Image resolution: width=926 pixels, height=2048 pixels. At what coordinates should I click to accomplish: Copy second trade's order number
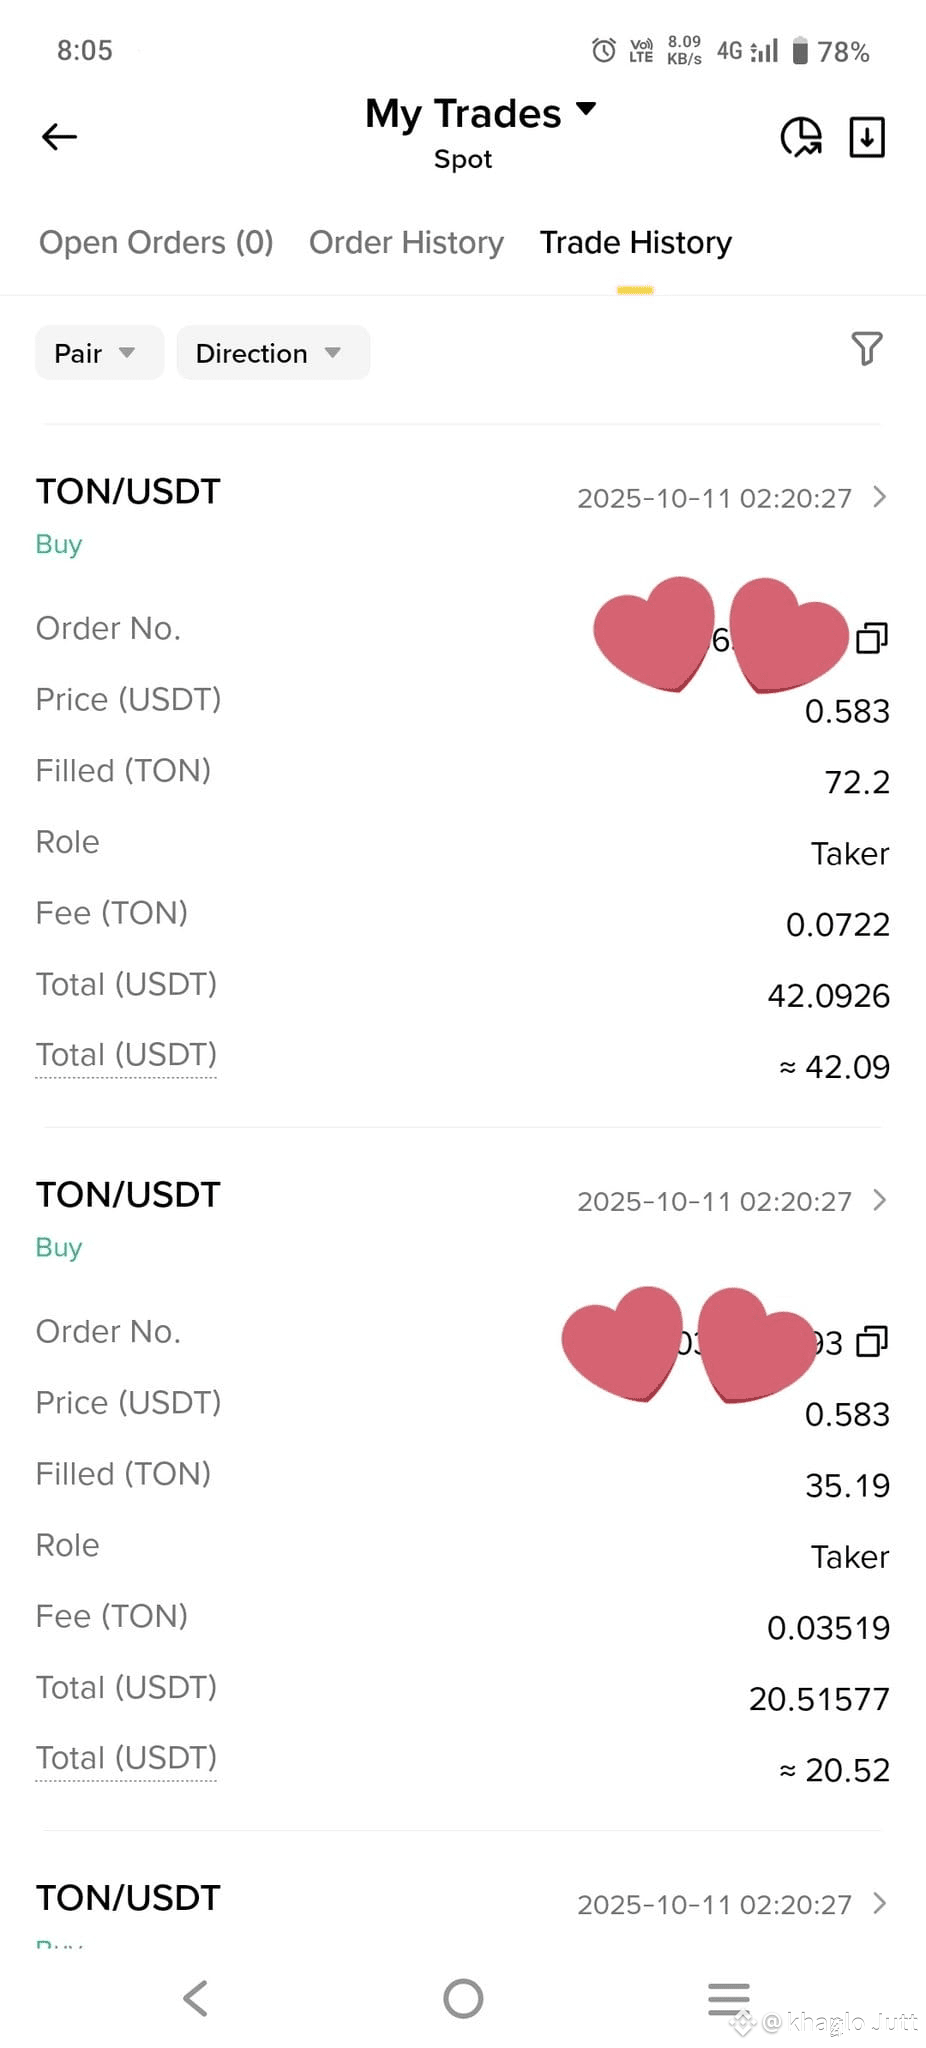872,1341
